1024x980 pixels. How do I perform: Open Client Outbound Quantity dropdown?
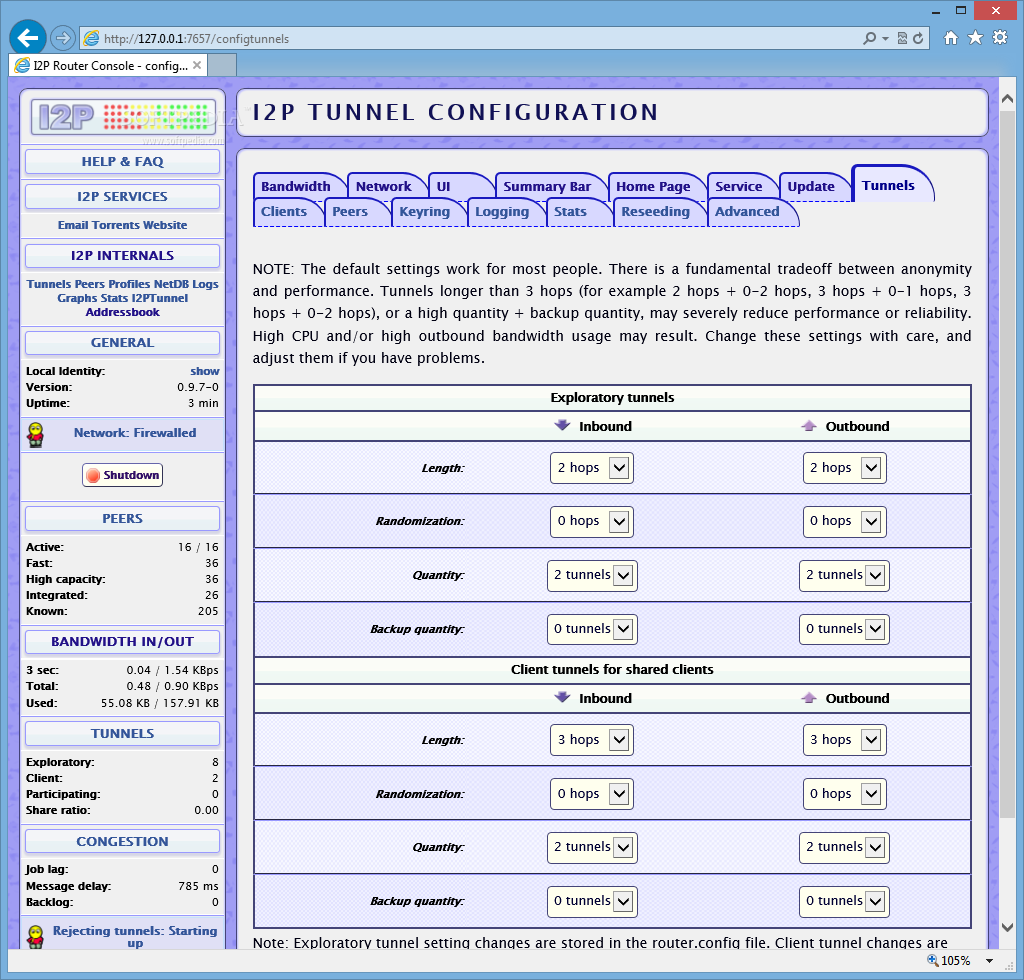tap(844, 847)
